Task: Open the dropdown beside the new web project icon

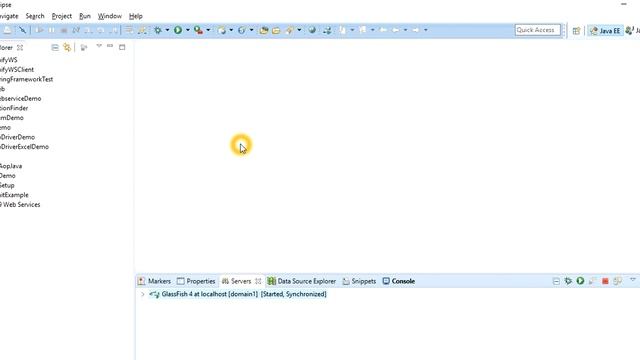Action: click(231, 30)
